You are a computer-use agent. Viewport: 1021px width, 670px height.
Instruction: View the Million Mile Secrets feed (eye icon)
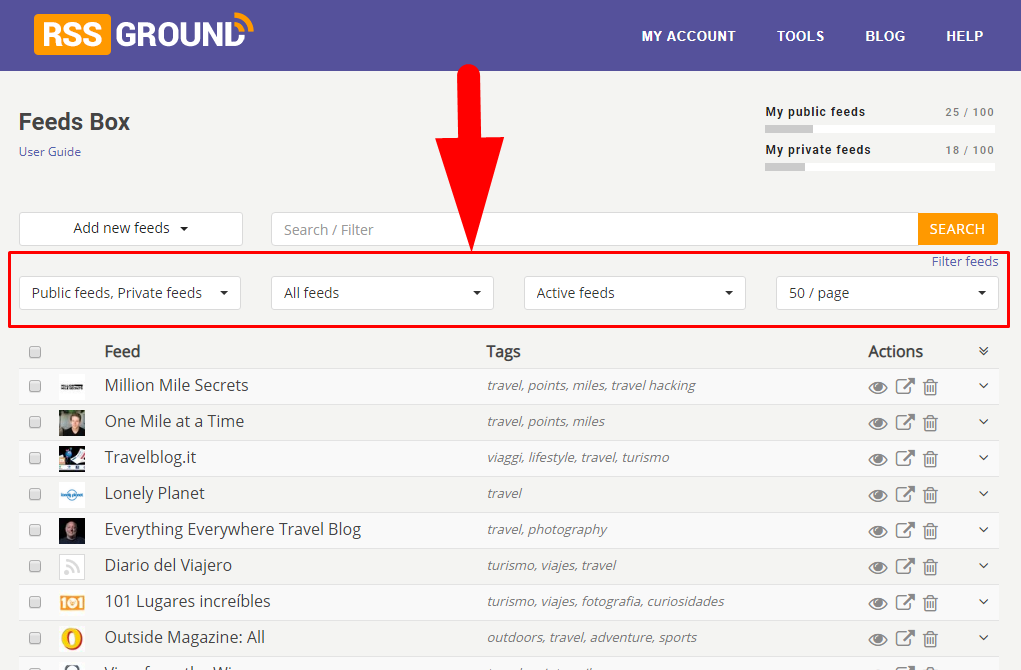click(878, 387)
